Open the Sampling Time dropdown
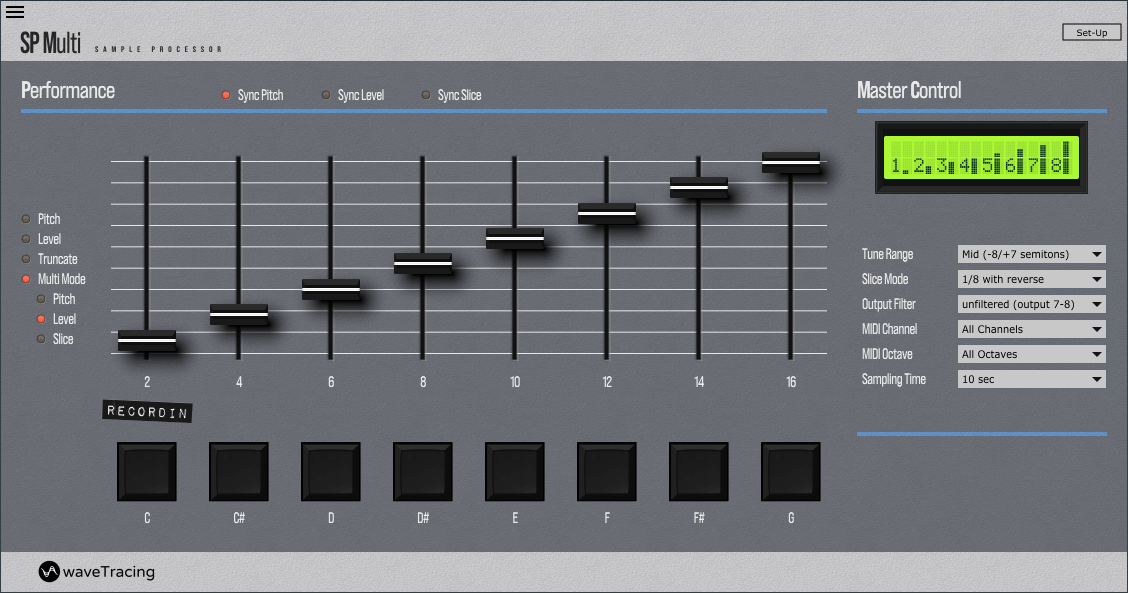The width and height of the screenshot is (1128, 593). (x=1031, y=379)
